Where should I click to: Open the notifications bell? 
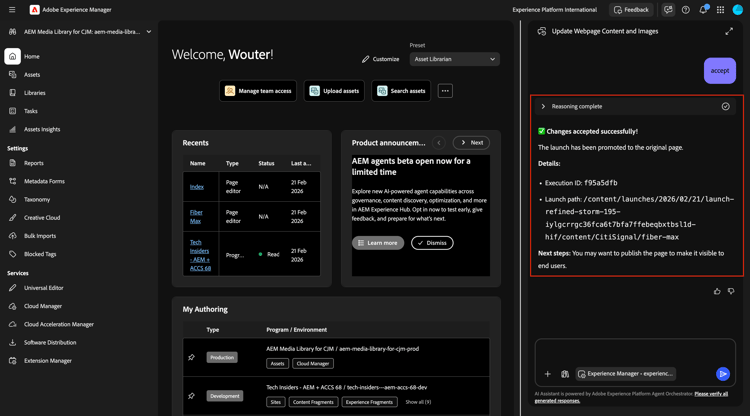pos(703,10)
